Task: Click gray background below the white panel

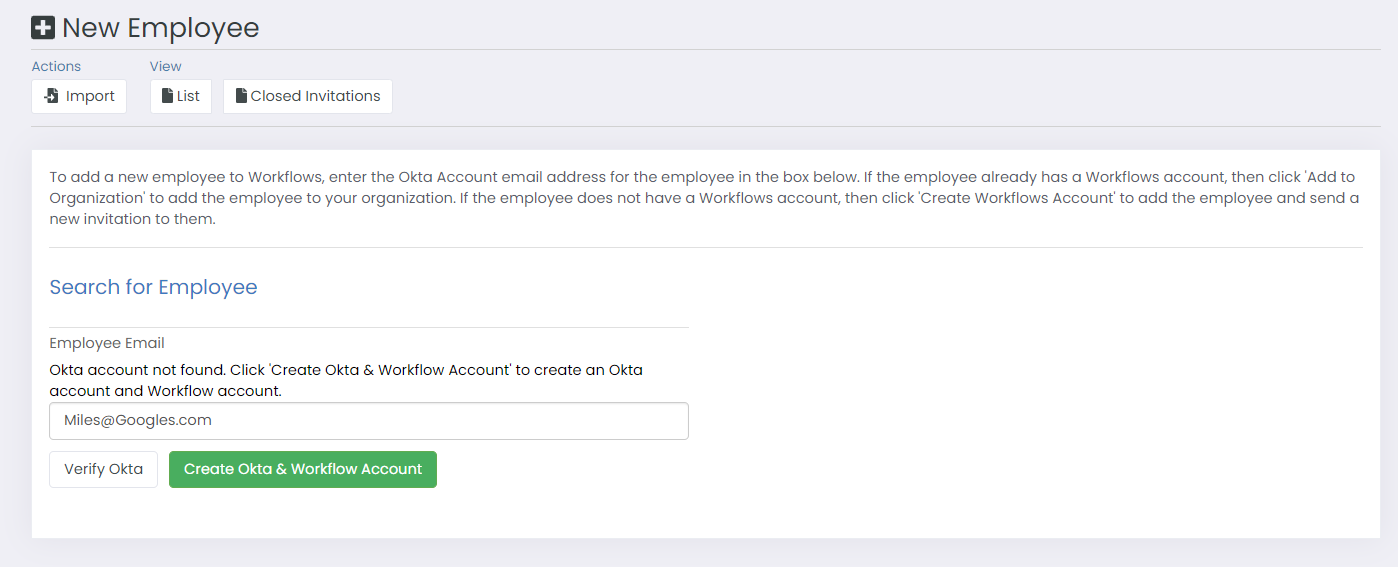Action: (x=700, y=553)
